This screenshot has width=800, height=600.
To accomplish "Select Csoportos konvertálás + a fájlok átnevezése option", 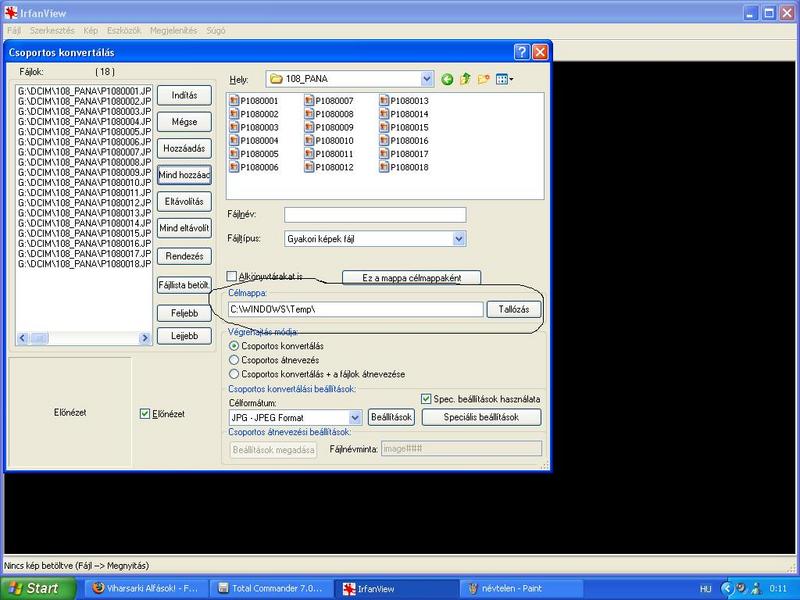I will tap(234, 374).
